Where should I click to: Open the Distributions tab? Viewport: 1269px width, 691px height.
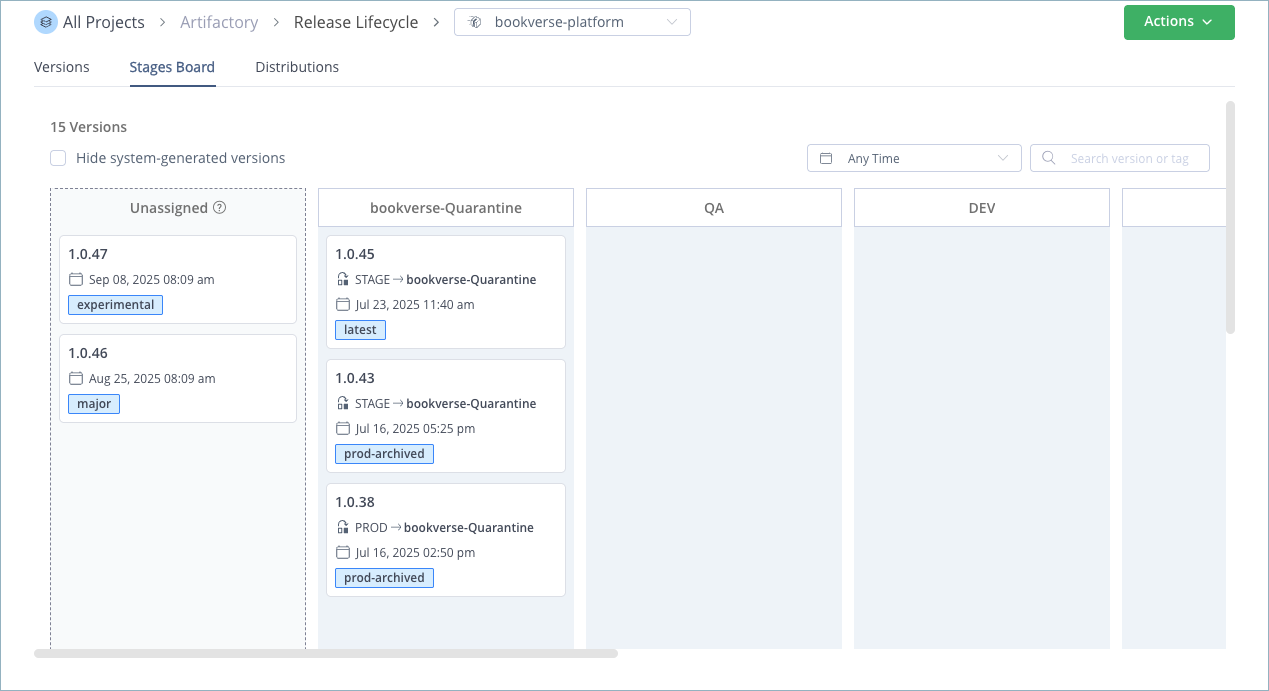[x=297, y=67]
